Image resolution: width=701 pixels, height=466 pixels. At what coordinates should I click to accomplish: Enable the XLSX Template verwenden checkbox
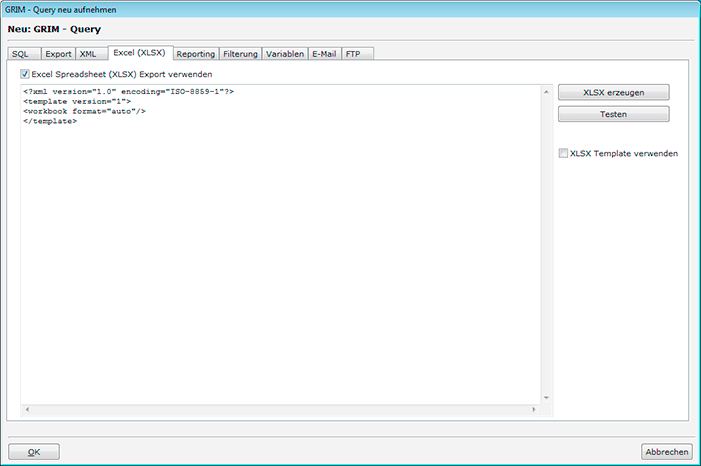(563, 153)
